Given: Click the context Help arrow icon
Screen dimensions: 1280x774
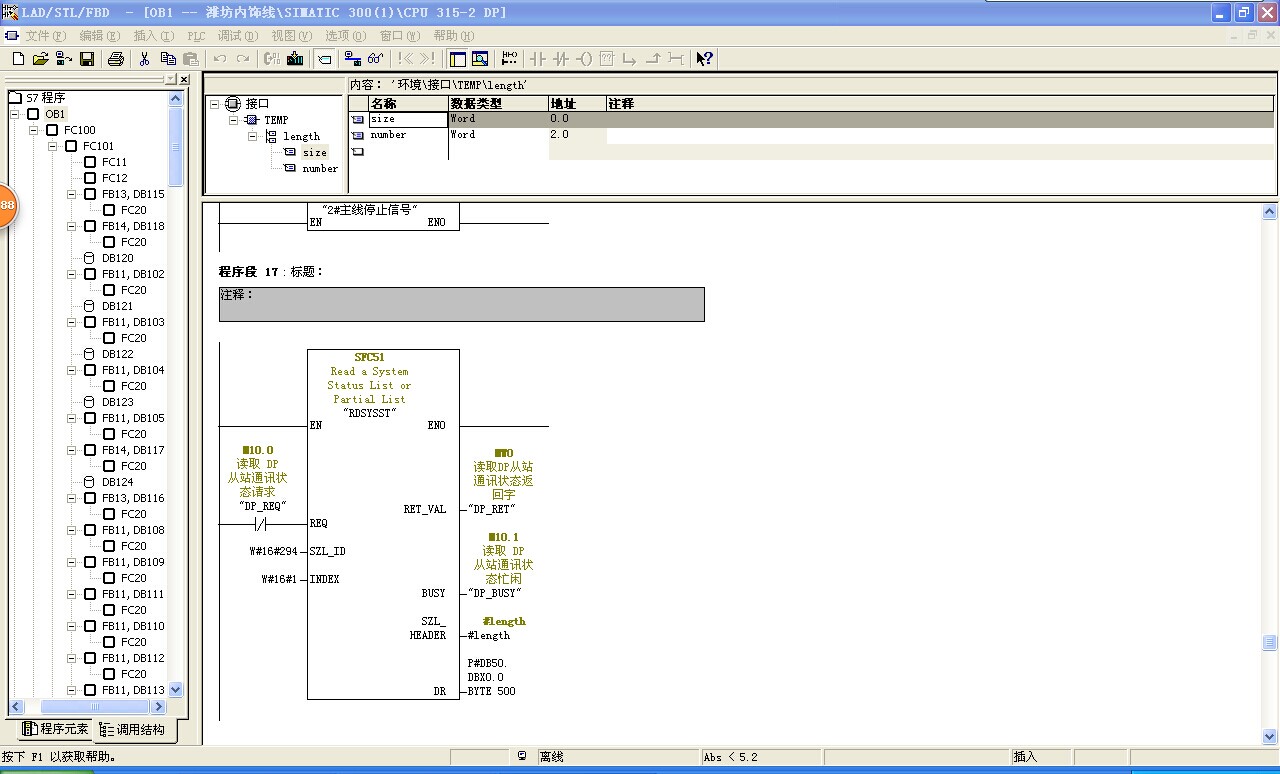Looking at the screenshot, I should [x=705, y=59].
